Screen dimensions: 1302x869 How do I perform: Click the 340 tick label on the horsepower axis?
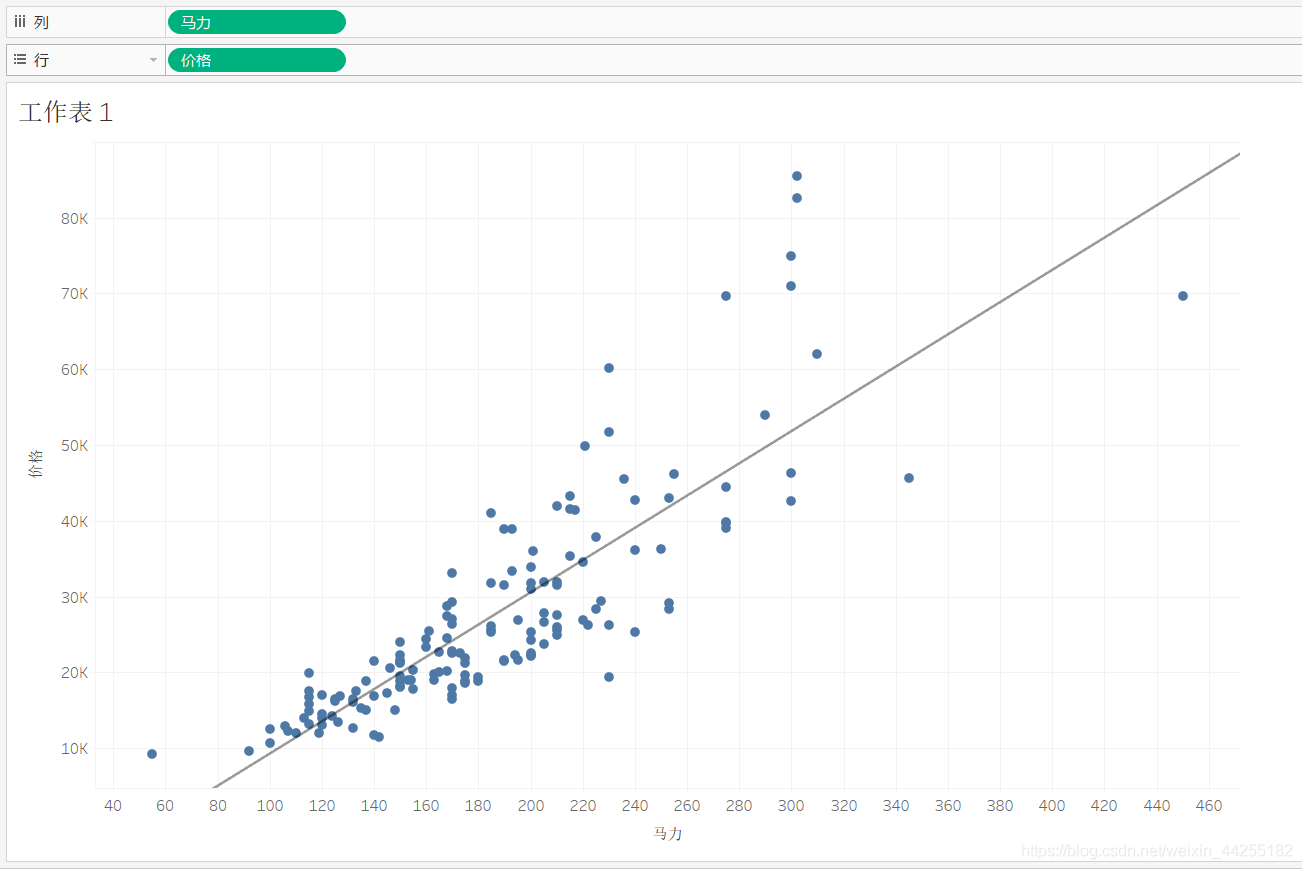click(896, 805)
